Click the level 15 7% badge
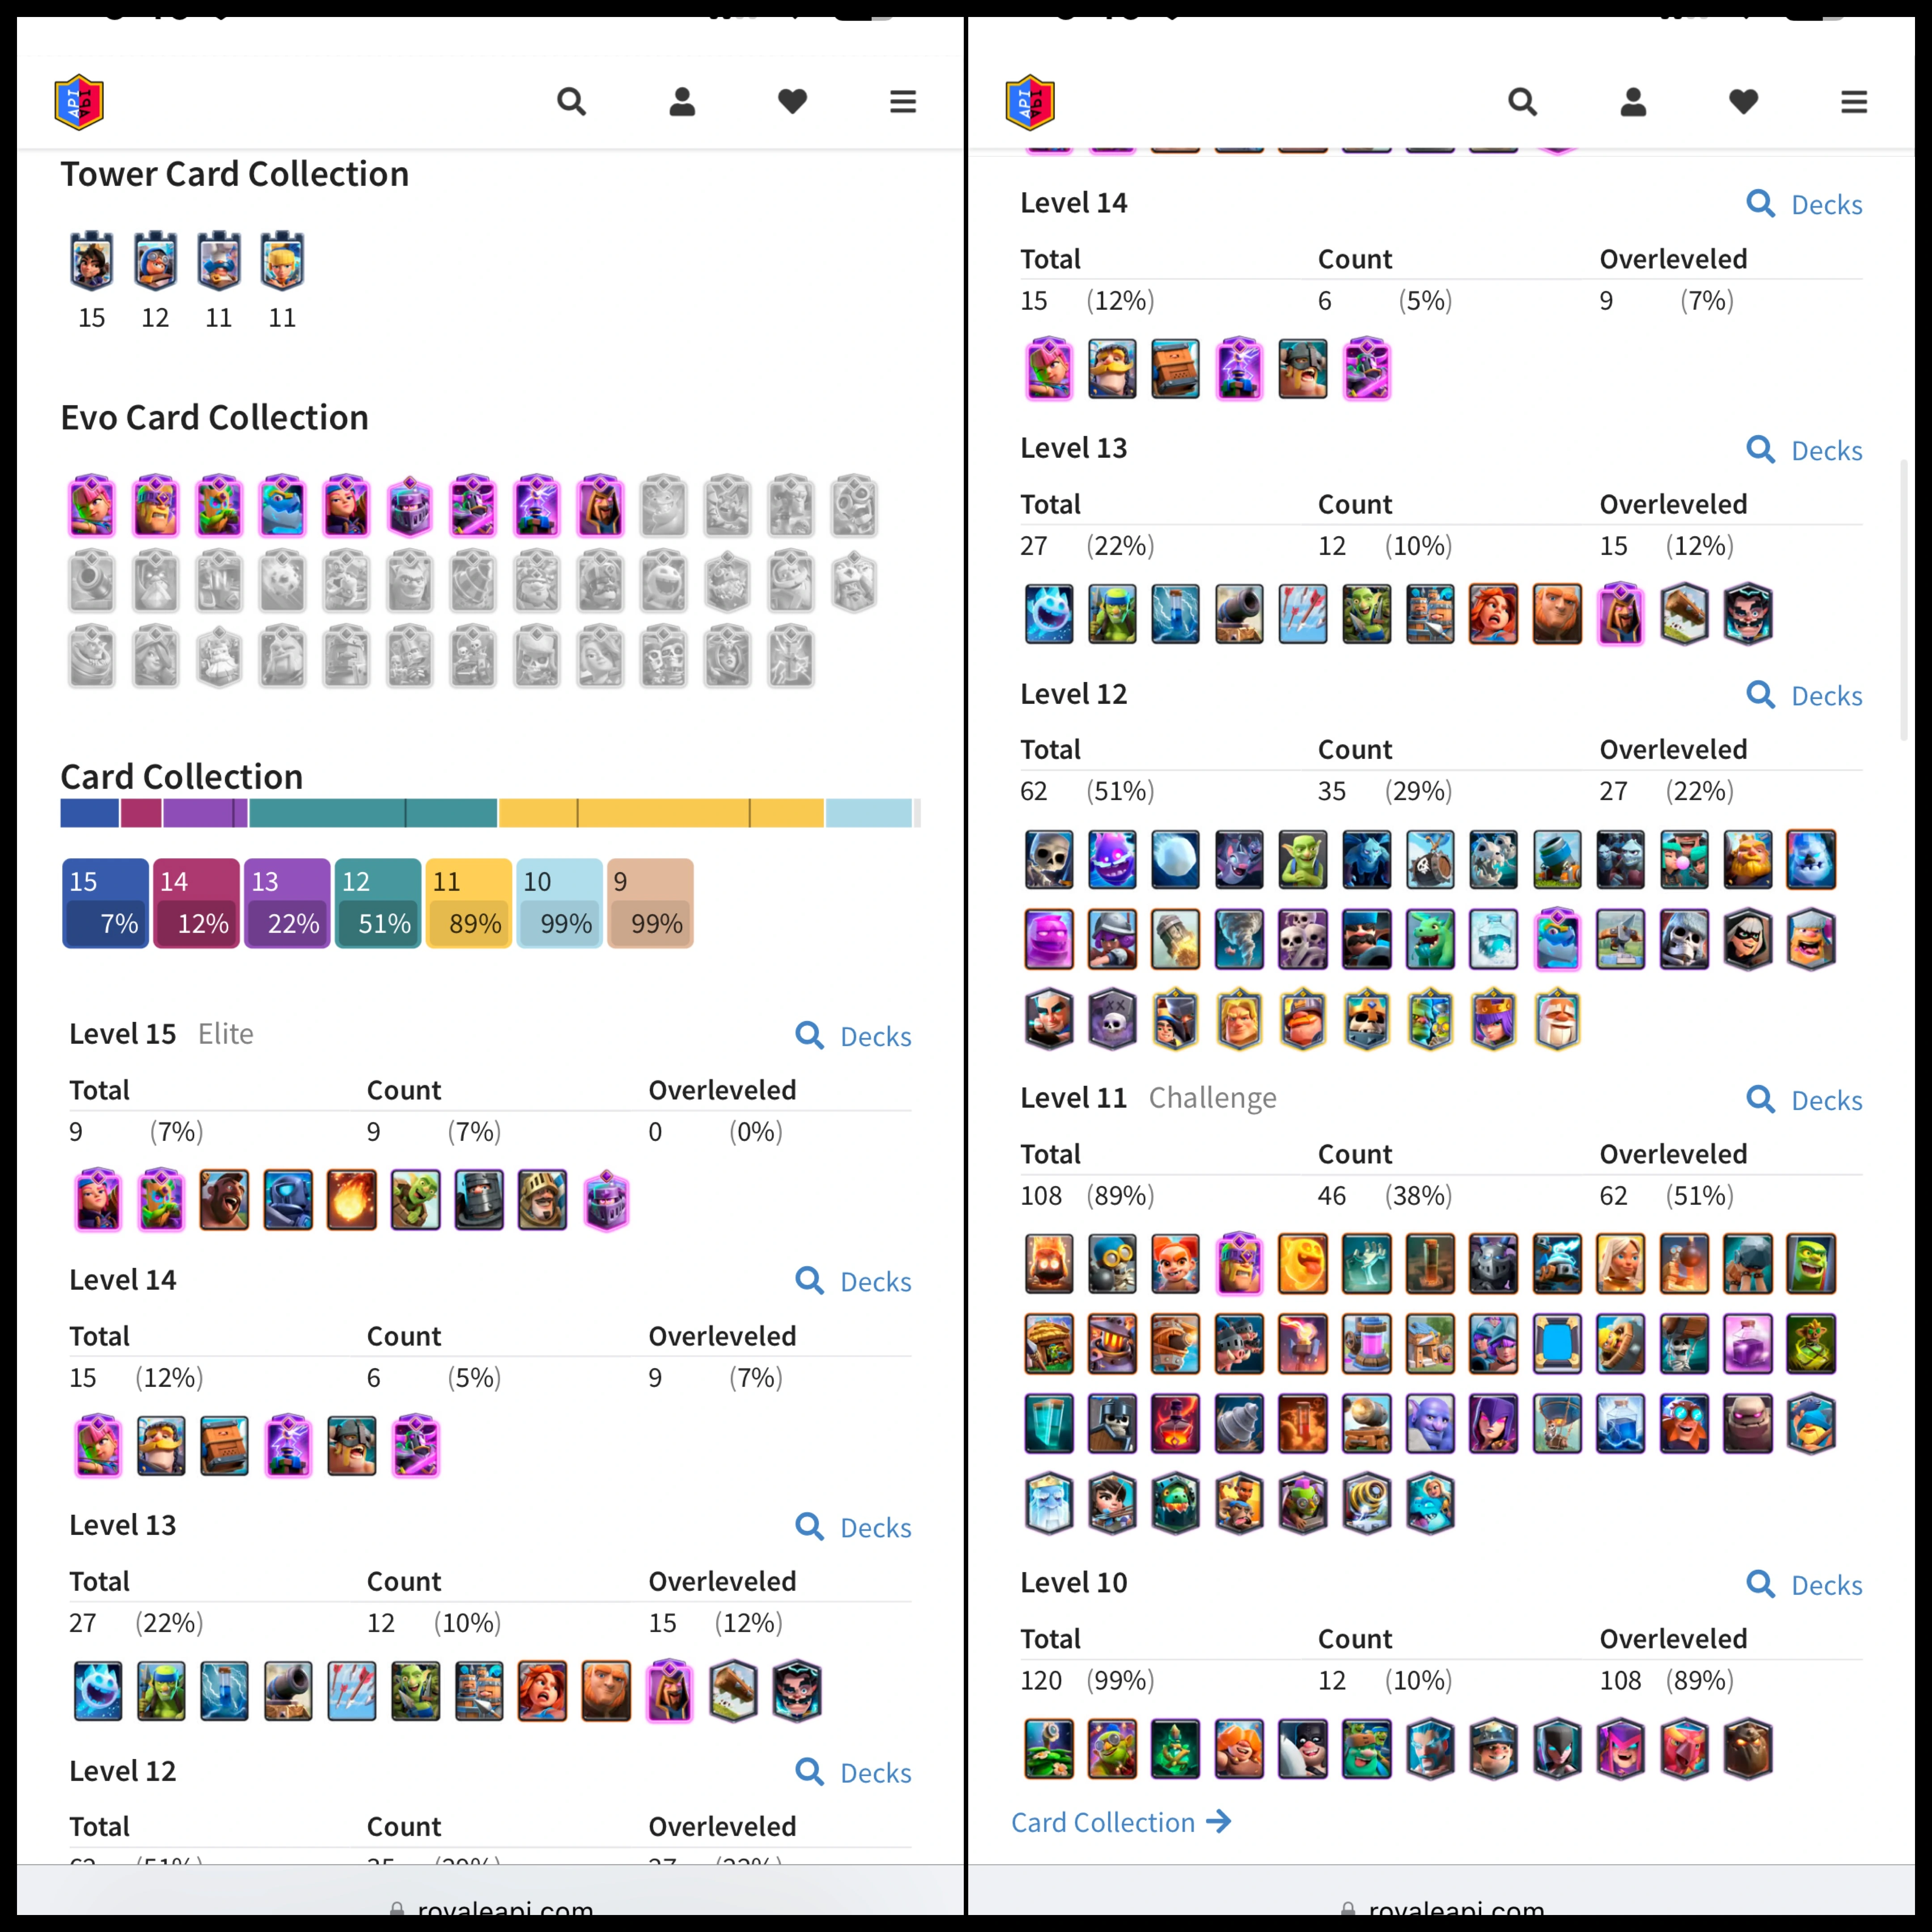 coord(105,903)
